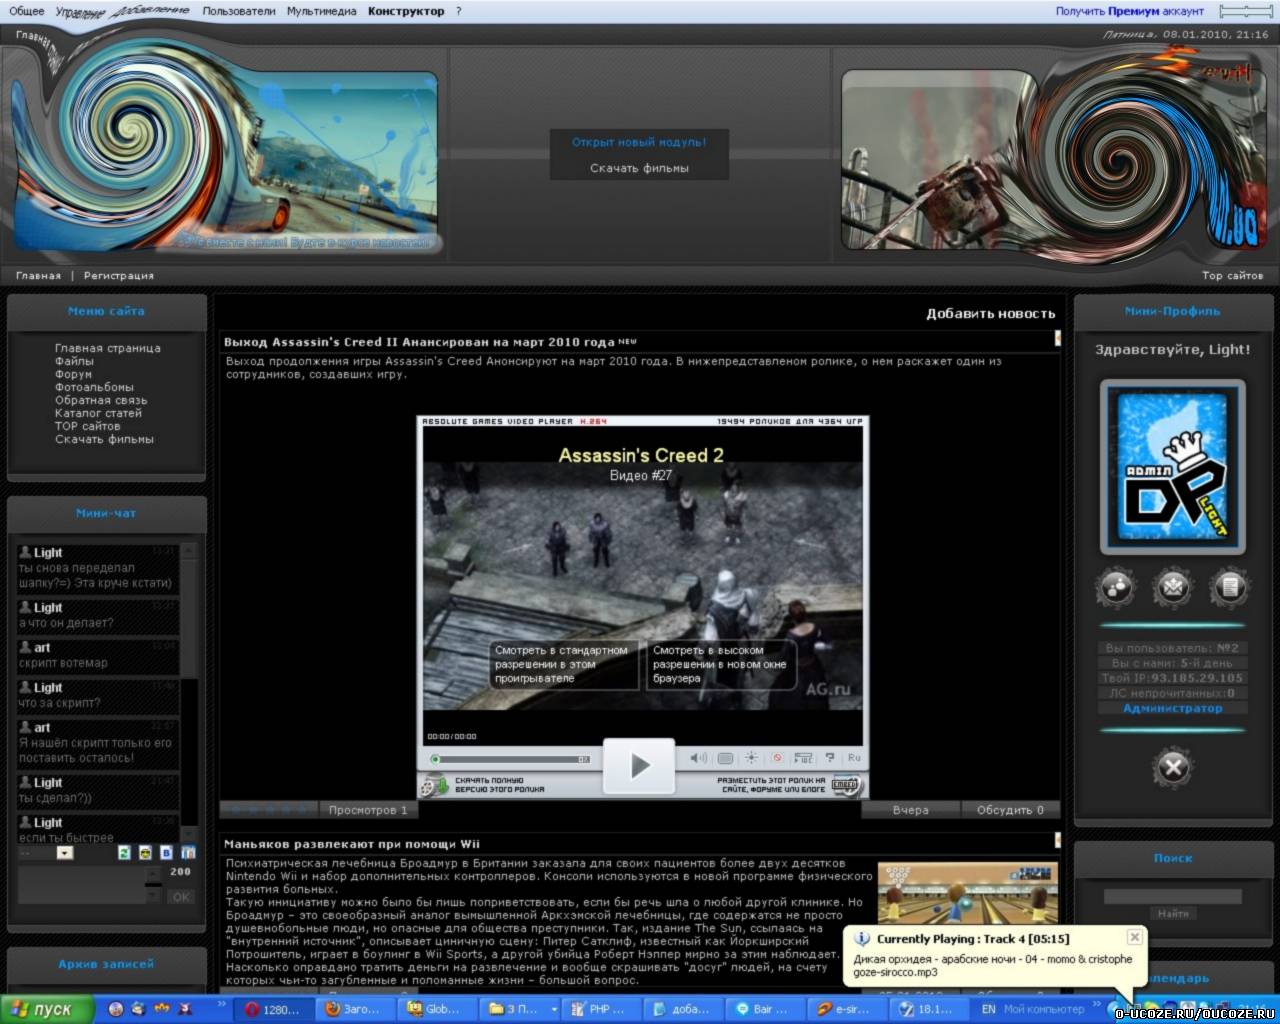
Task: Open Фотоальбомы in the site menu
Action: click(x=94, y=387)
